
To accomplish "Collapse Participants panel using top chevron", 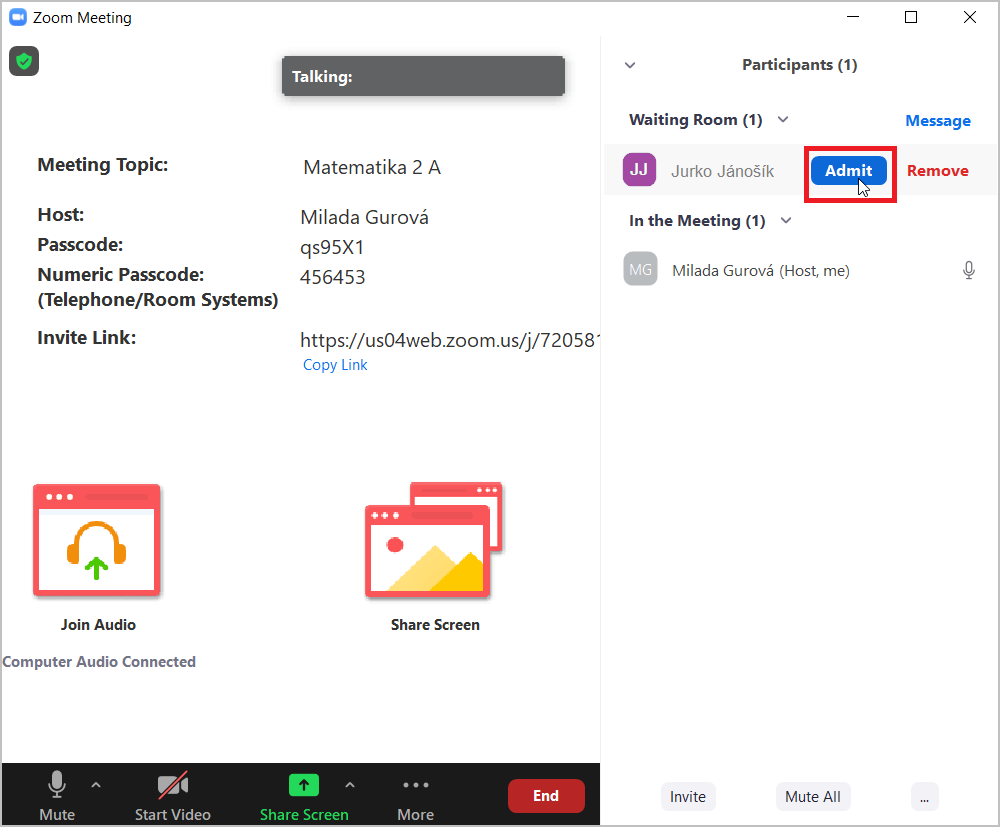I will click(630, 65).
